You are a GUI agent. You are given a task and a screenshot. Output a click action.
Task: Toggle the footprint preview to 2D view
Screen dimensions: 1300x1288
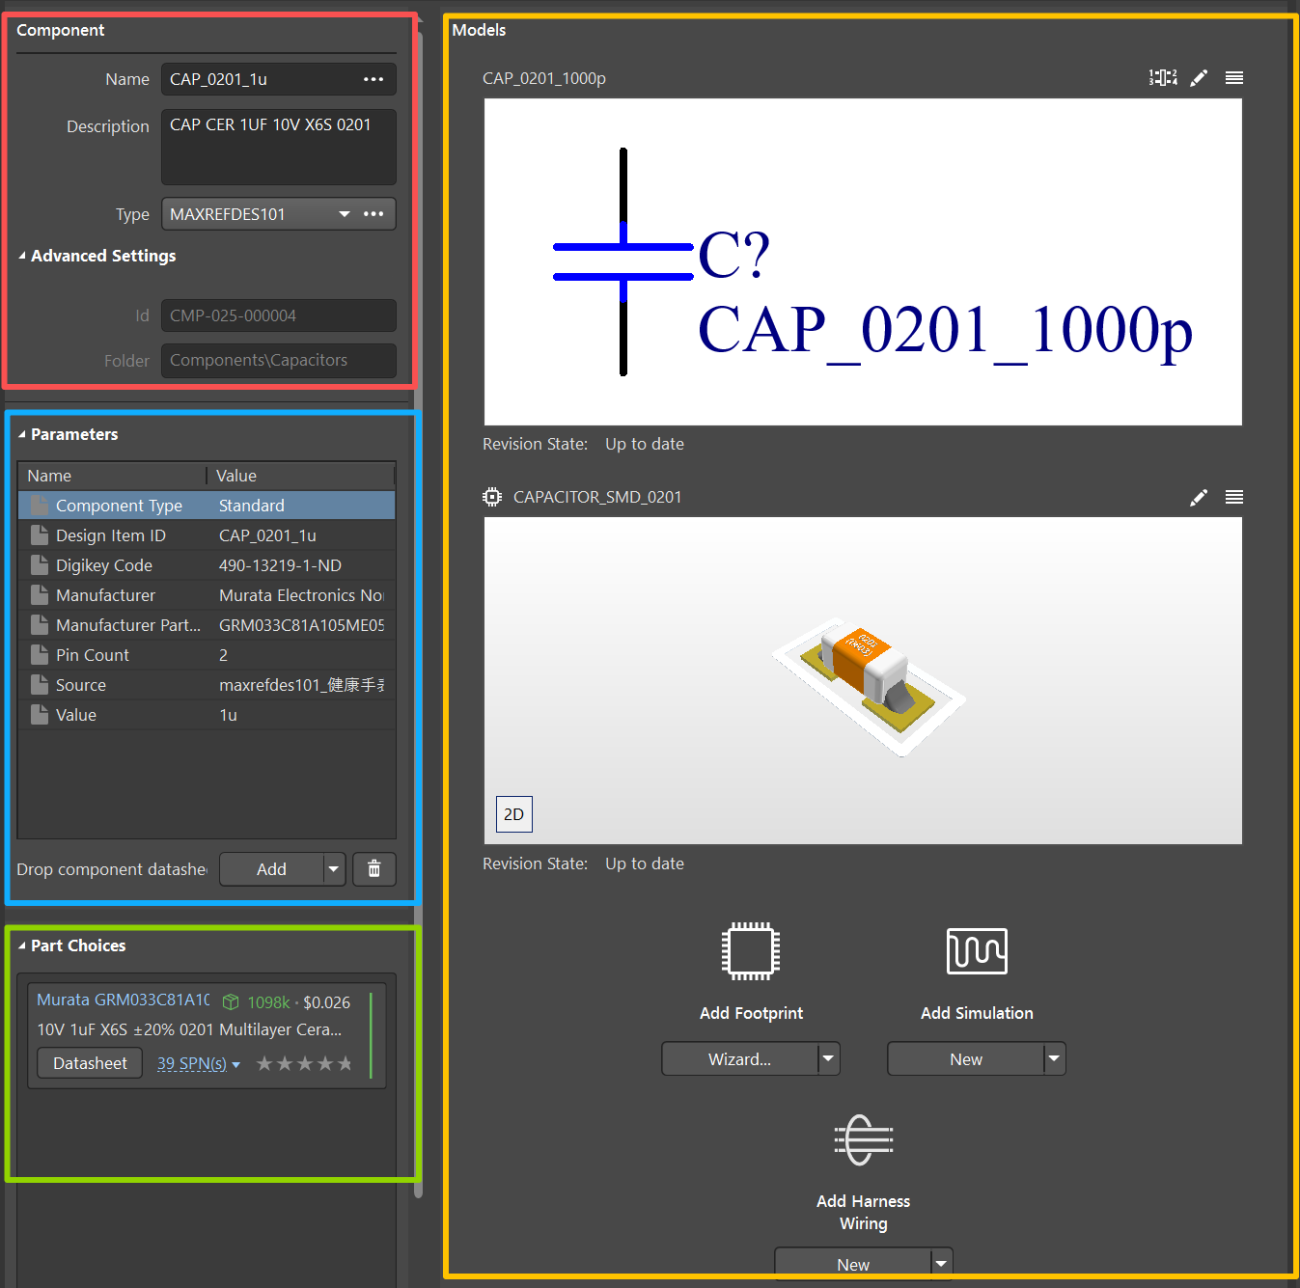(x=514, y=814)
